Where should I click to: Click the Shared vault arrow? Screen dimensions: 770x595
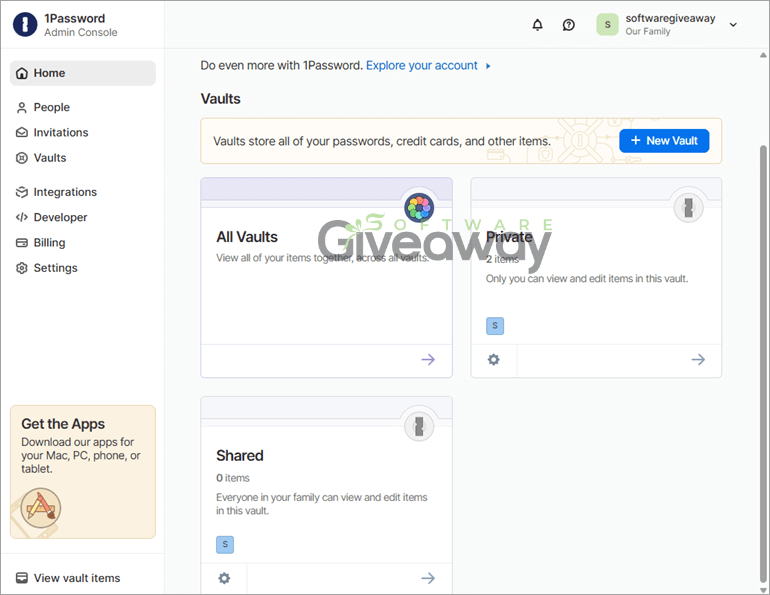pos(428,578)
